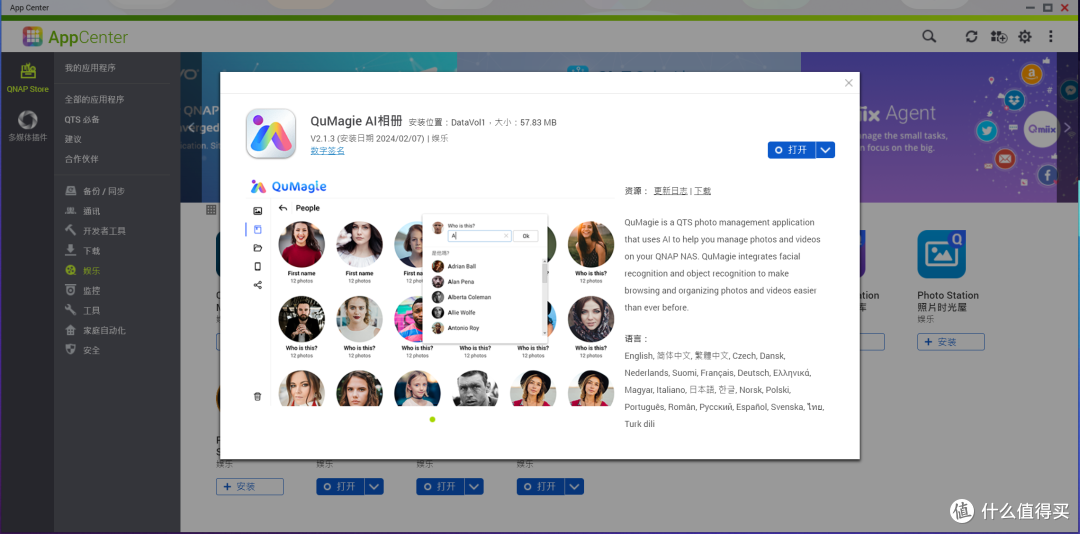Click the bottom-left 安装 button
The image size is (1080, 534).
click(x=249, y=486)
